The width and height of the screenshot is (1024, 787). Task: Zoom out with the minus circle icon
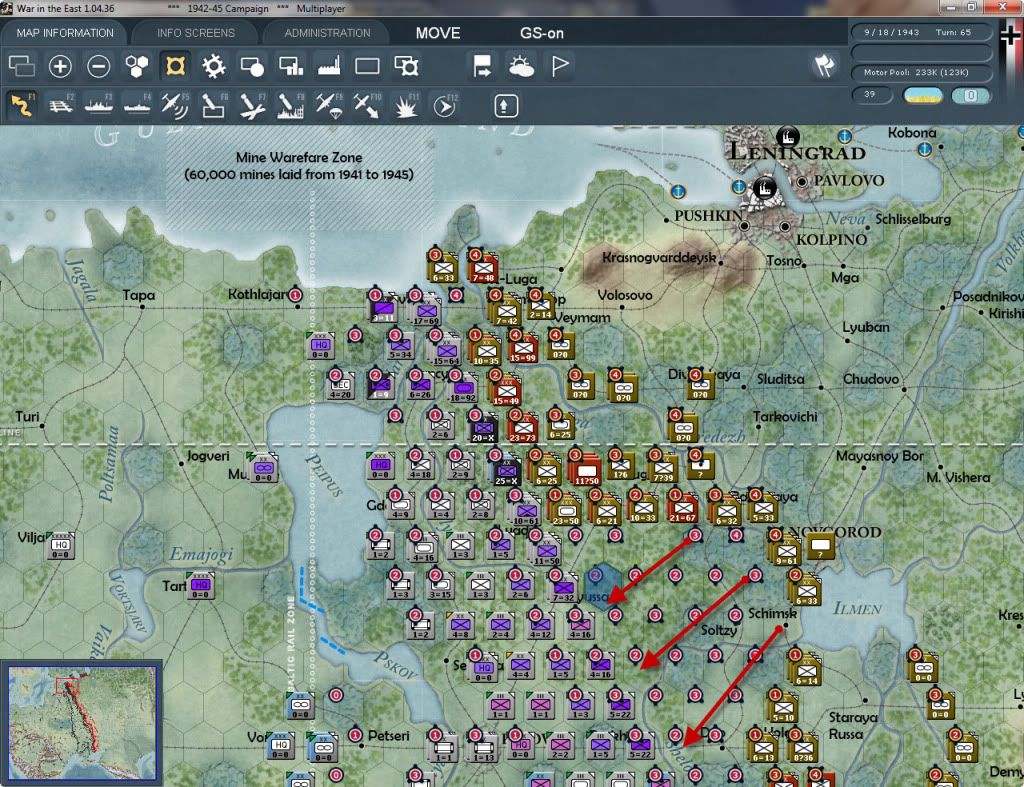coord(99,66)
